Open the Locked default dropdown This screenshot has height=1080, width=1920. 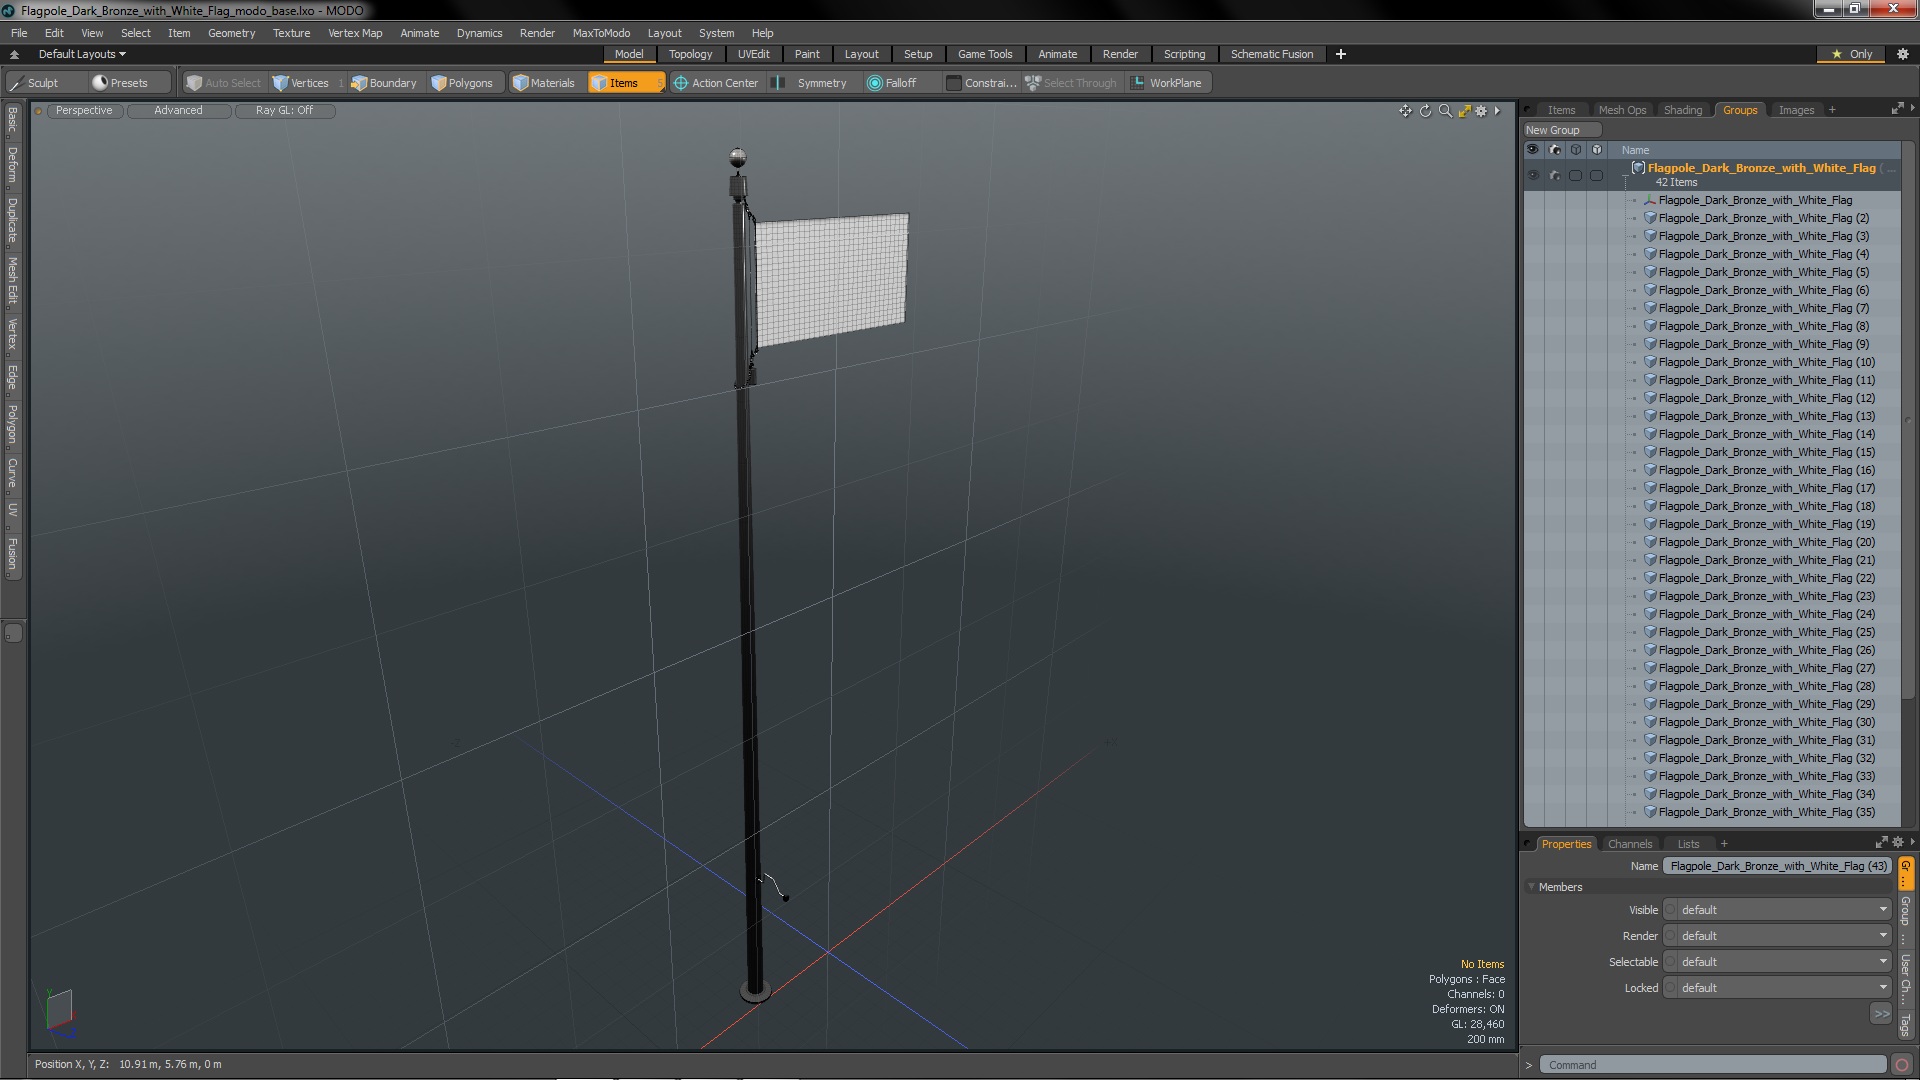point(1782,988)
